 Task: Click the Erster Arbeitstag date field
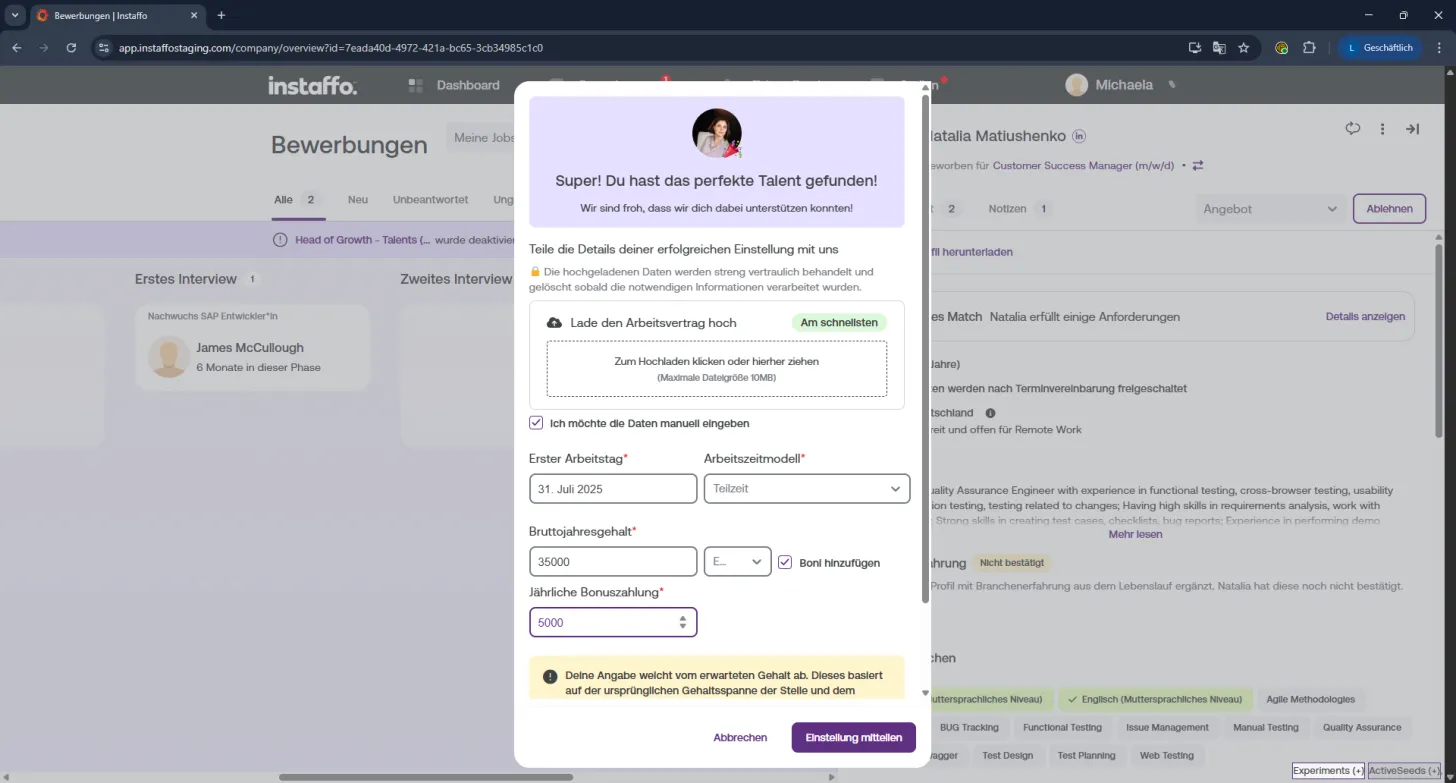(613, 489)
